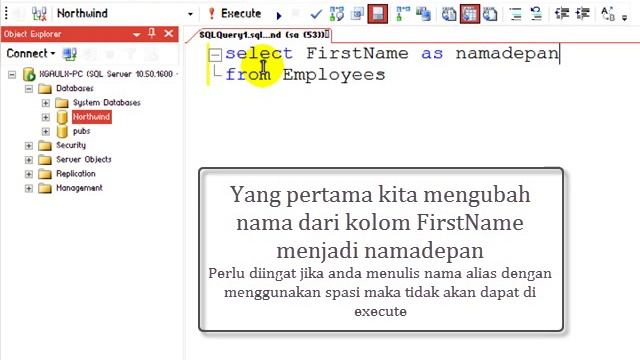Comment out the selected lines icon
The width and height of the screenshot is (640, 360).
tap(516, 14)
